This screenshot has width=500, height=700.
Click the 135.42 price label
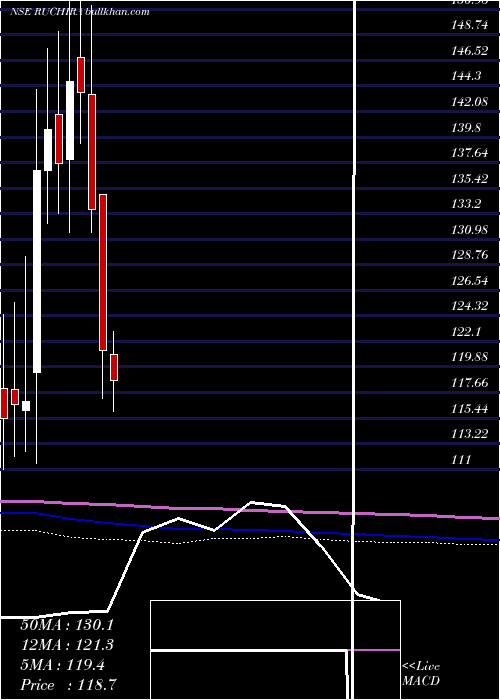469,179
